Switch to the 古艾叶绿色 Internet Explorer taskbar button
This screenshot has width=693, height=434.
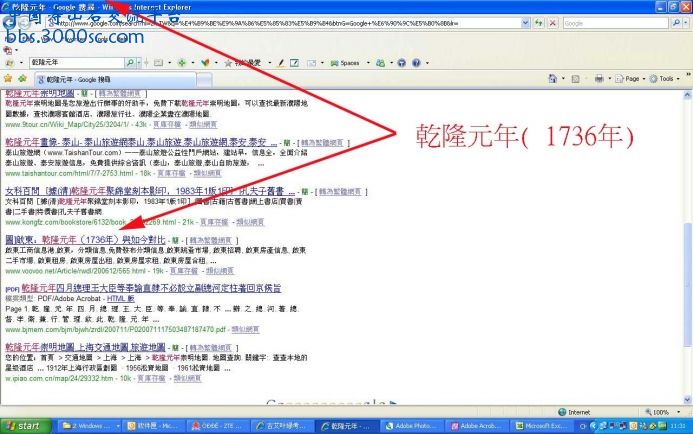coord(281,426)
